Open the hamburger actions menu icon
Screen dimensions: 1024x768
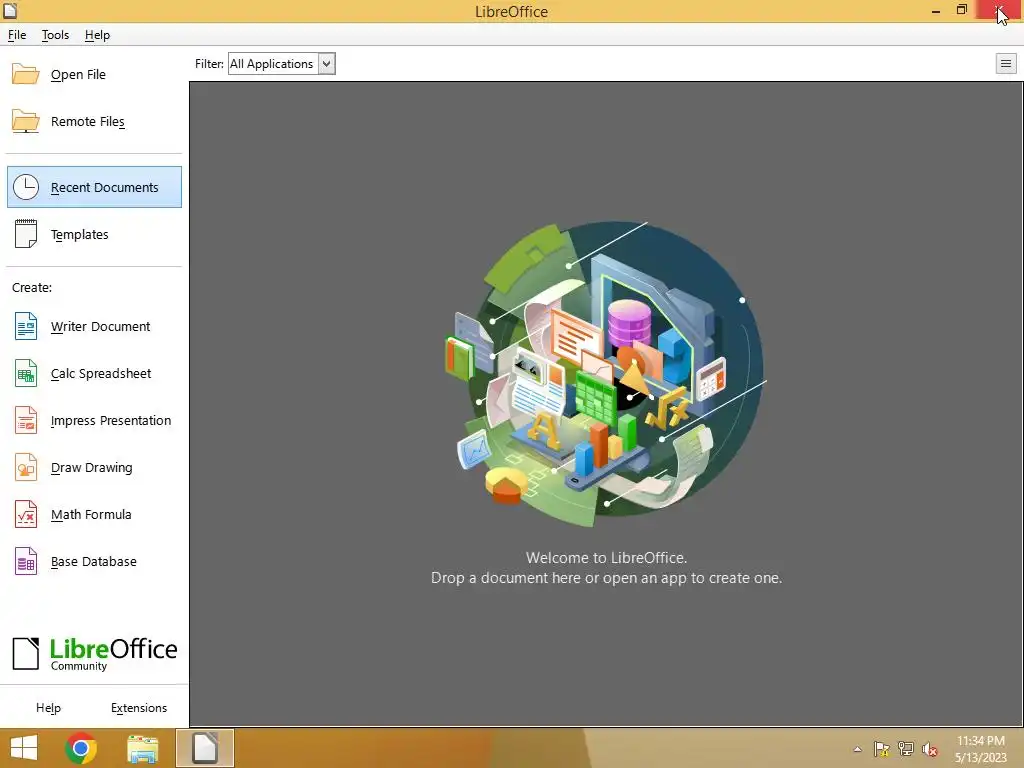click(1006, 63)
